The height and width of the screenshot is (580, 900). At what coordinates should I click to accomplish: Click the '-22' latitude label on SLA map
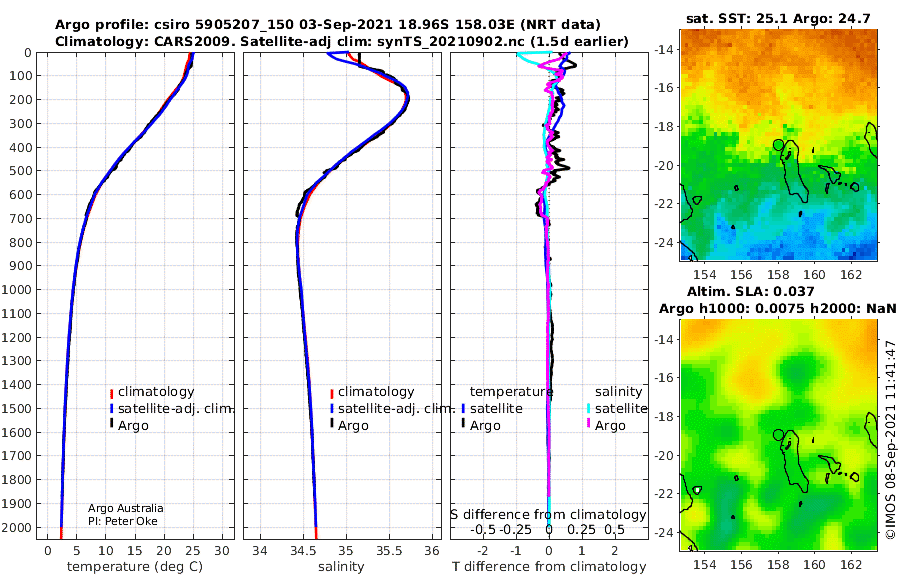click(x=663, y=493)
